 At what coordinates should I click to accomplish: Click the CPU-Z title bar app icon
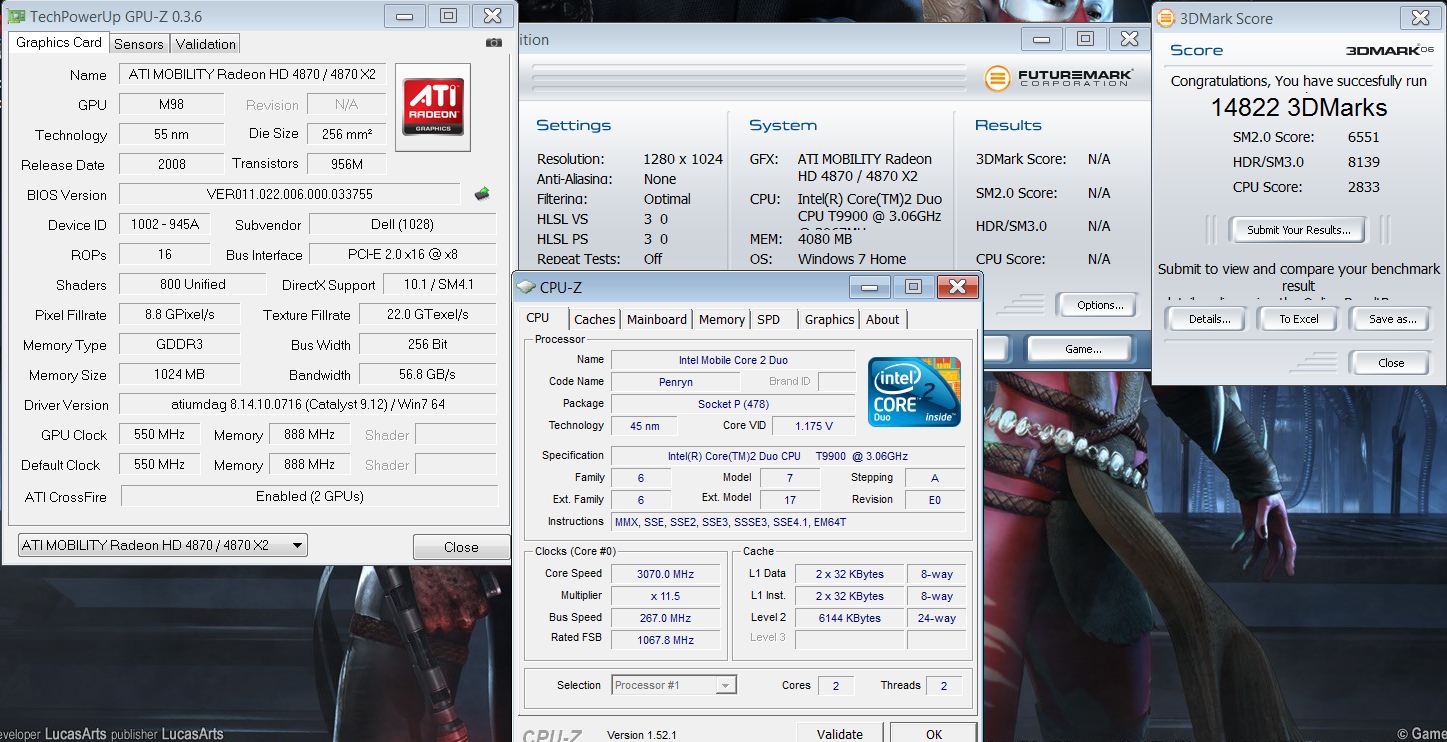pos(526,287)
